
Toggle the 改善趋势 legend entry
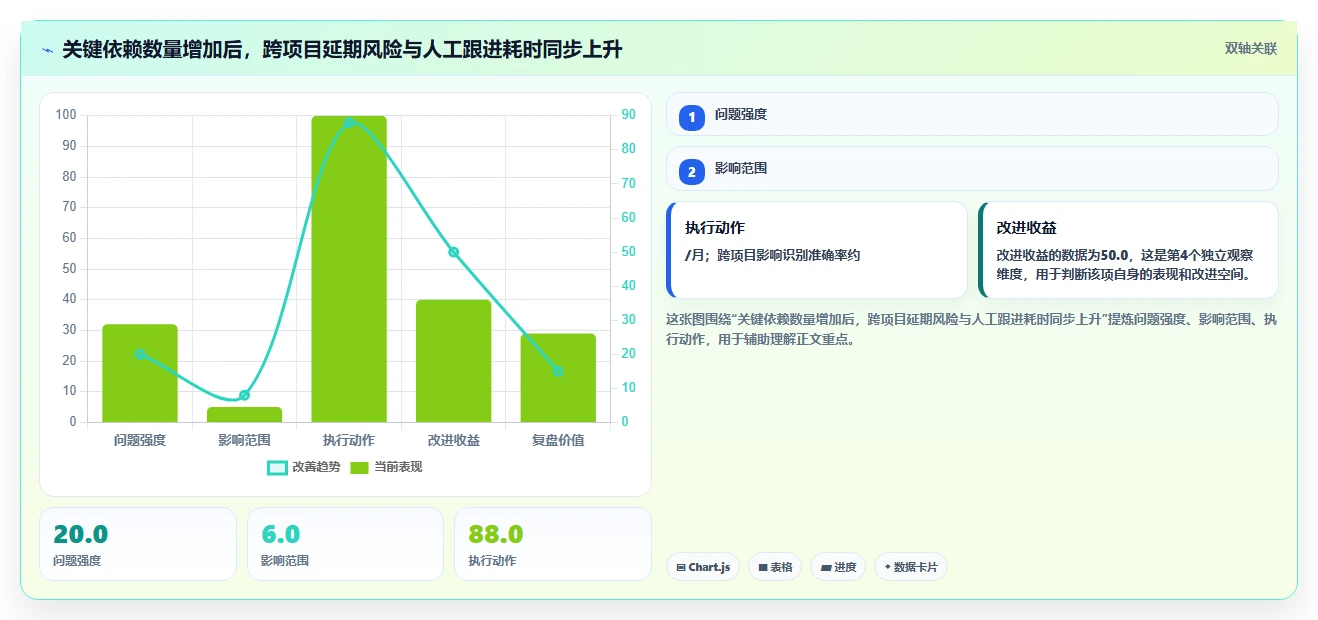(x=304, y=467)
